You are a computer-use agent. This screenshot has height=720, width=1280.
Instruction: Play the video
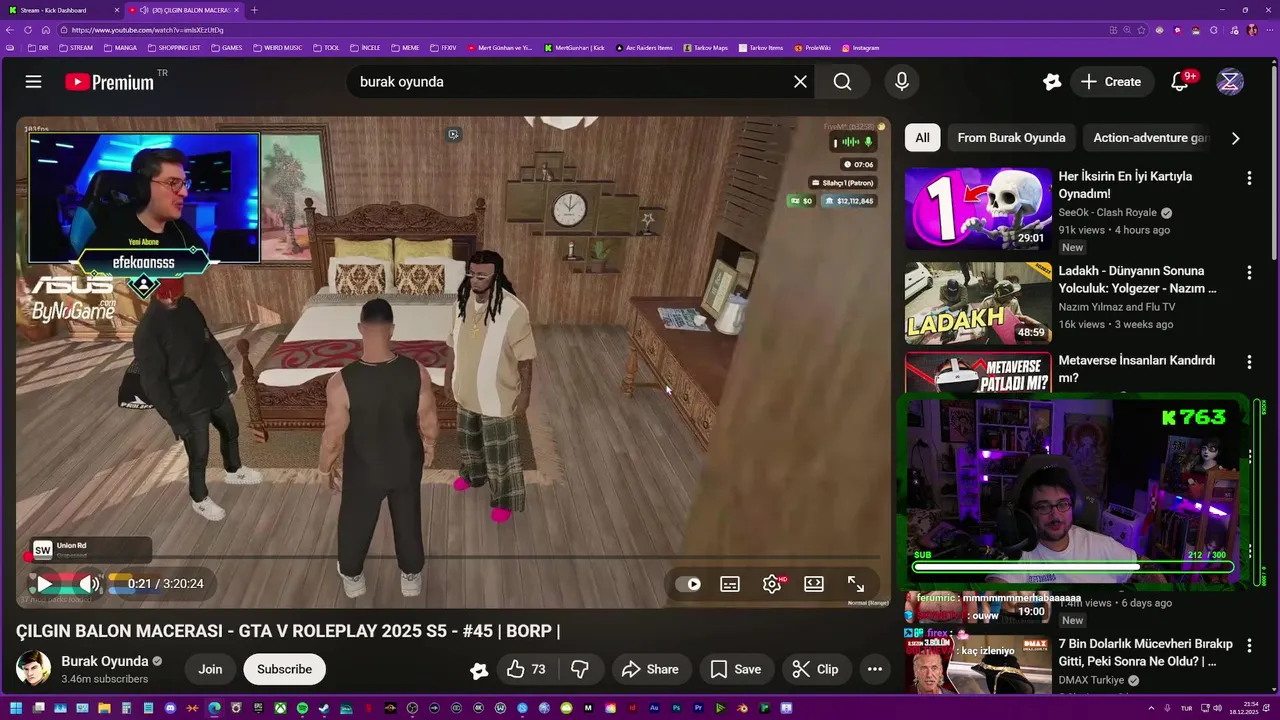pyautogui.click(x=44, y=584)
